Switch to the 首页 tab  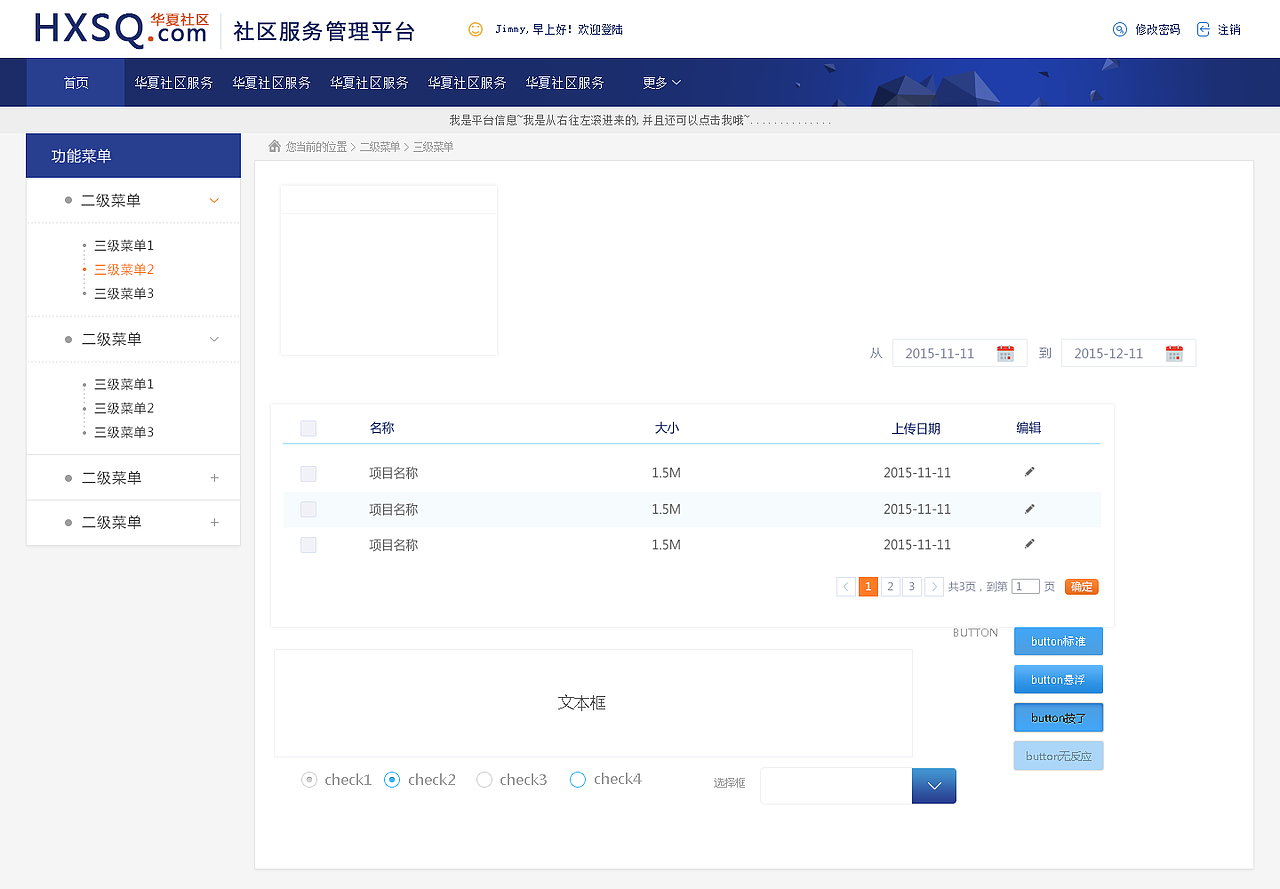(x=75, y=82)
